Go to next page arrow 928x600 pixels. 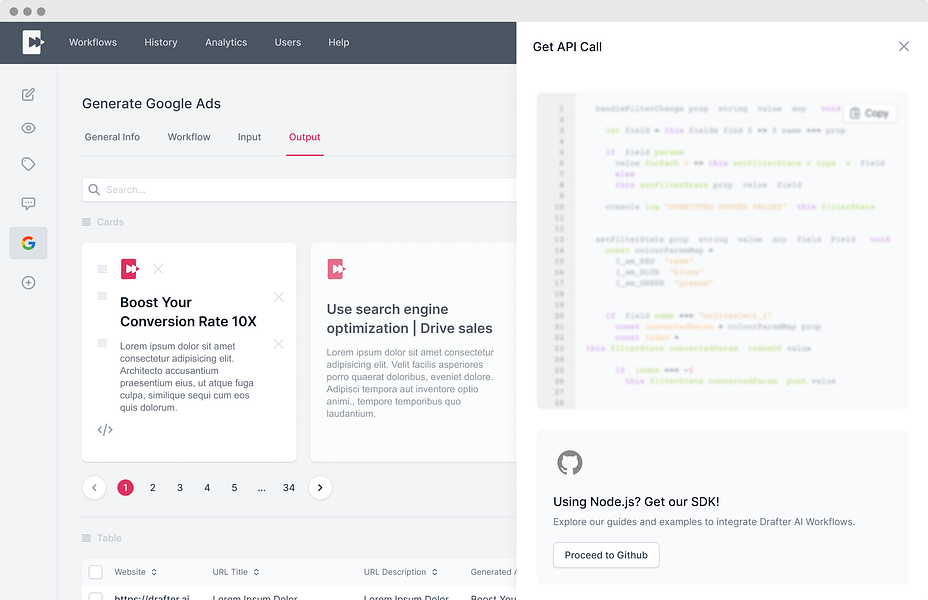pos(320,488)
